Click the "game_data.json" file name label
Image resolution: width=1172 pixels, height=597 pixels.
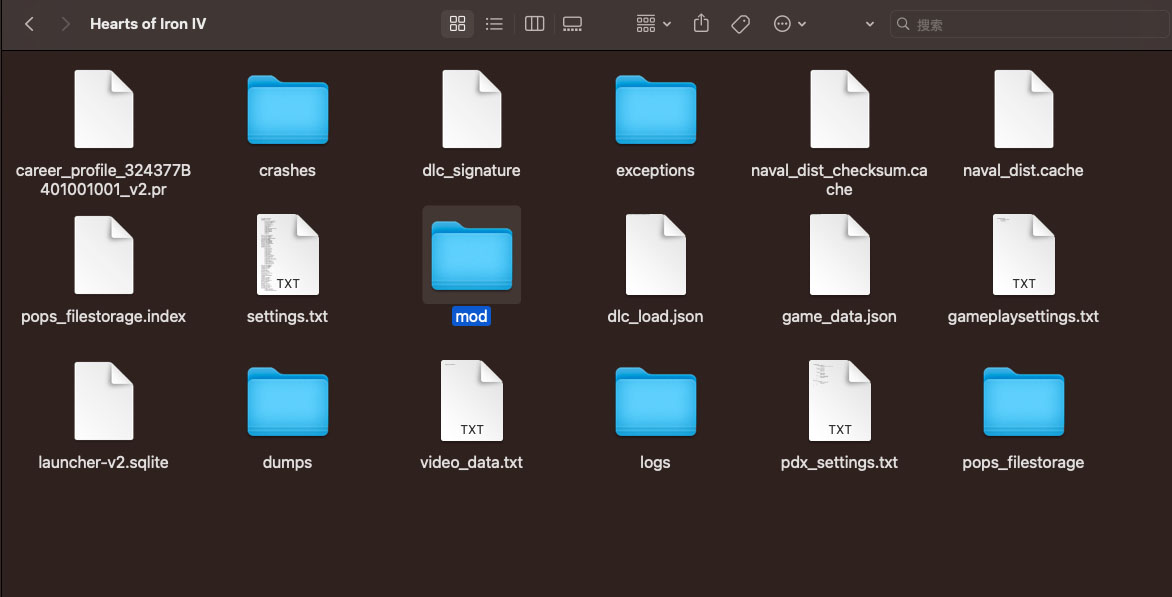click(839, 316)
